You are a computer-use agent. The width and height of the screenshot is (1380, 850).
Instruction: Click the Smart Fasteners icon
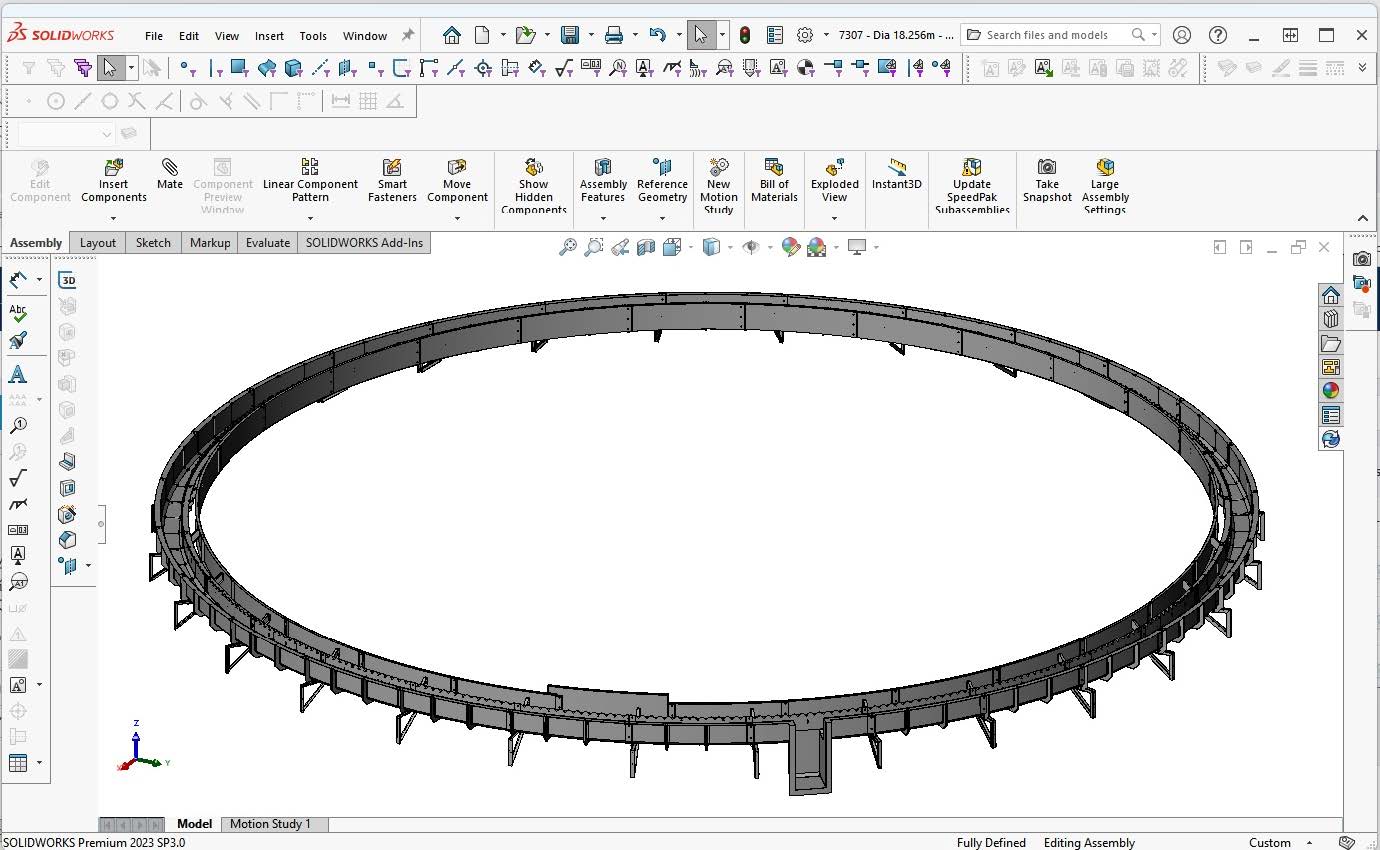(x=392, y=179)
